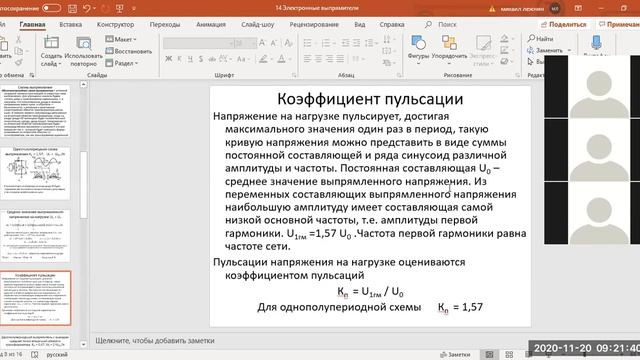
Task: Open the Переходы ribbon tab
Action: (164, 24)
